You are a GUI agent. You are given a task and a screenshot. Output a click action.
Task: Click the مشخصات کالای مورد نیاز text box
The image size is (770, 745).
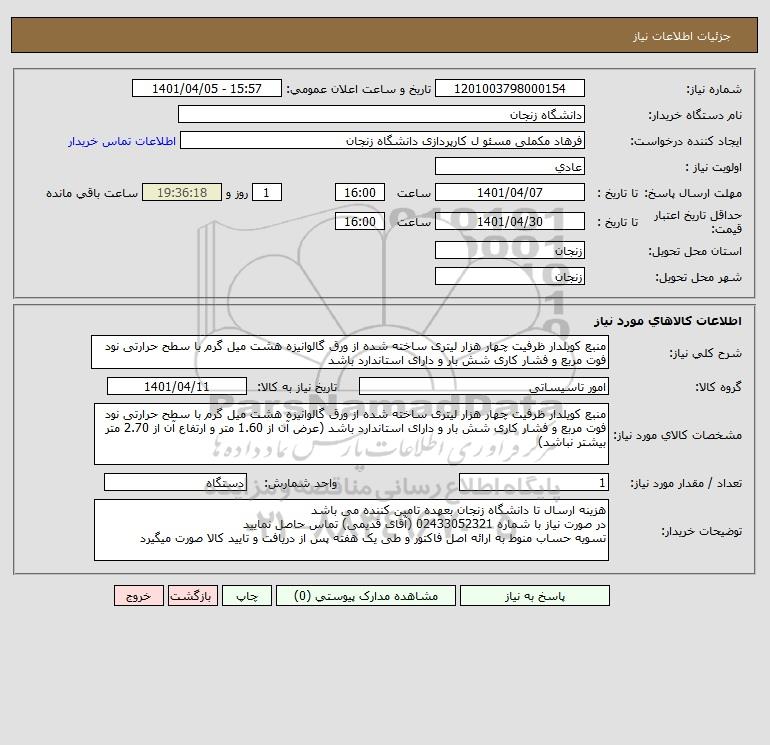[351, 434]
